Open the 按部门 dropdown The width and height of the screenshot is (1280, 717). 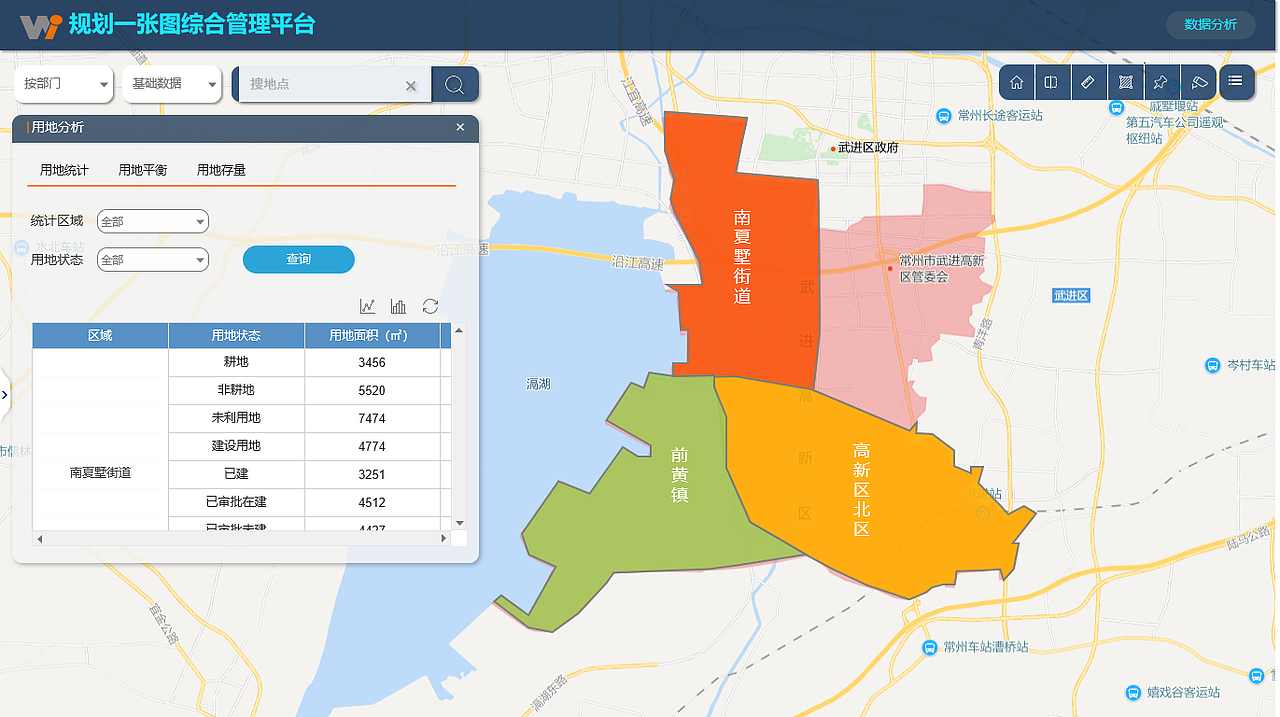coord(66,84)
